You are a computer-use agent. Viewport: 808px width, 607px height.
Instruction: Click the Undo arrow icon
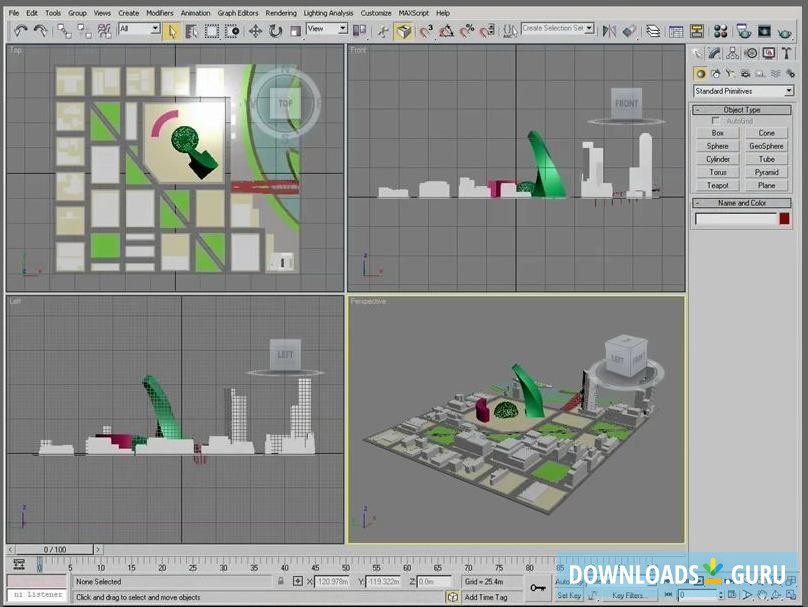(21, 31)
